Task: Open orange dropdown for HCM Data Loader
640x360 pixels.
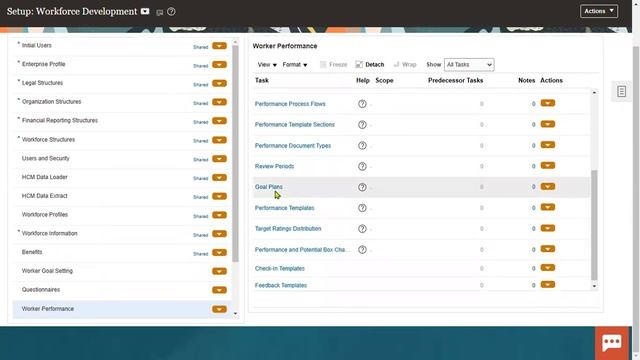Action: (x=219, y=178)
